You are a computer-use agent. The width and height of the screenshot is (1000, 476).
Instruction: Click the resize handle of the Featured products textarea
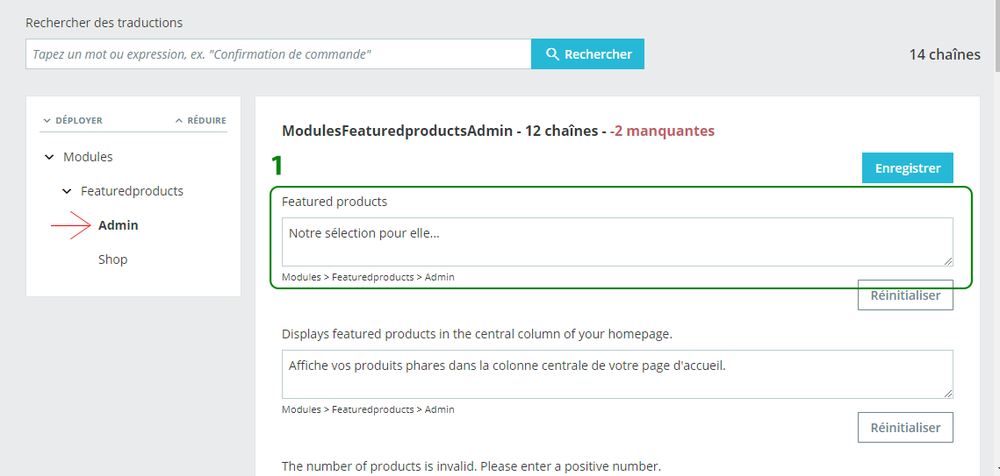coord(947,260)
